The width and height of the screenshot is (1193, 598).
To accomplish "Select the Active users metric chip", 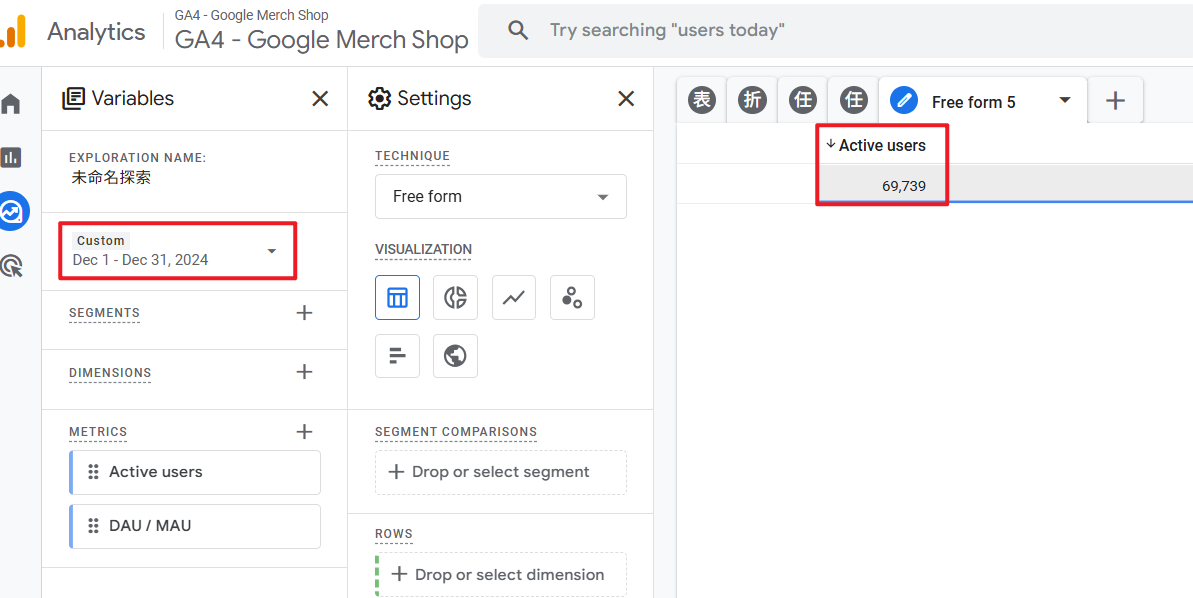I will 195,472.
